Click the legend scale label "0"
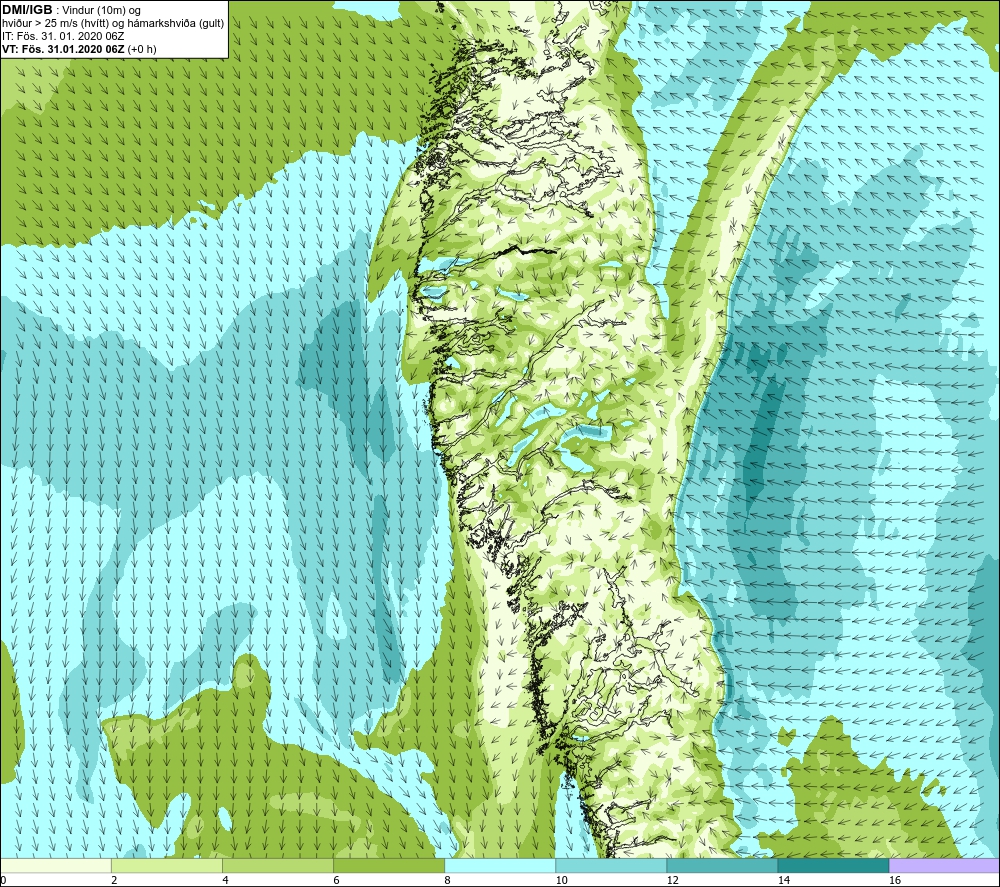Image resolution: width=1000 pixels, height=887 pixels. point(3,880)
